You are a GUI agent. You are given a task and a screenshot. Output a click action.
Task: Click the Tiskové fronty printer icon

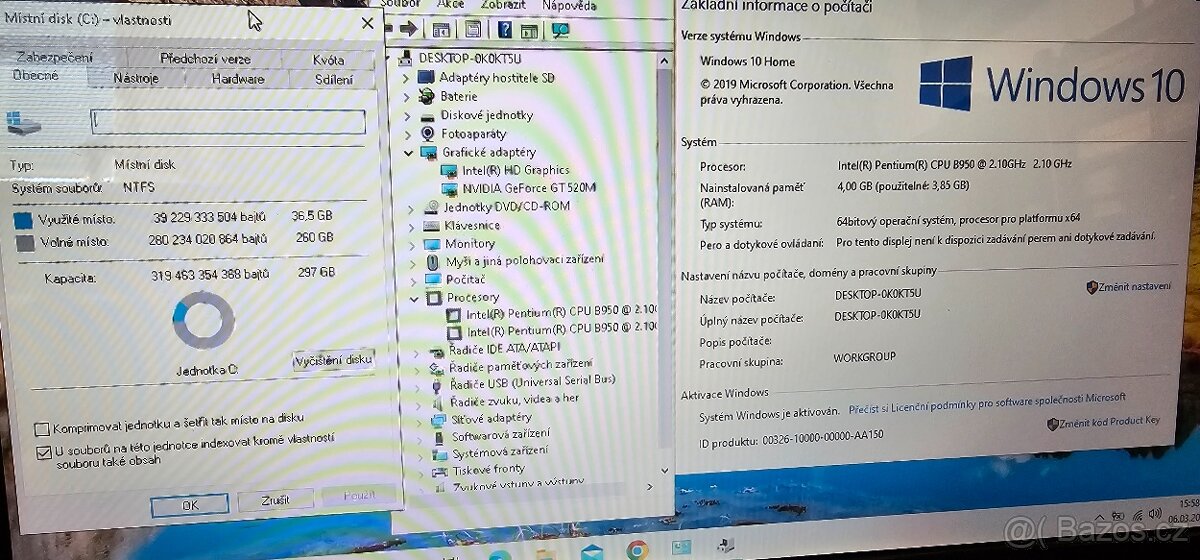441,470
